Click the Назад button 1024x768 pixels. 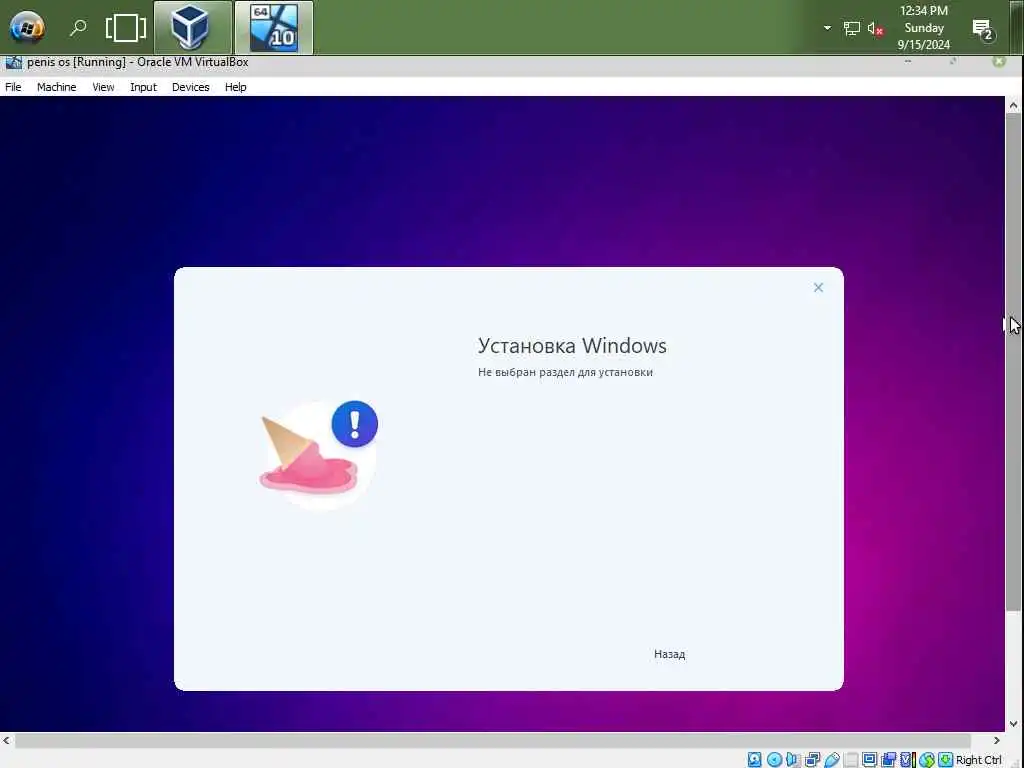[669, 654]
